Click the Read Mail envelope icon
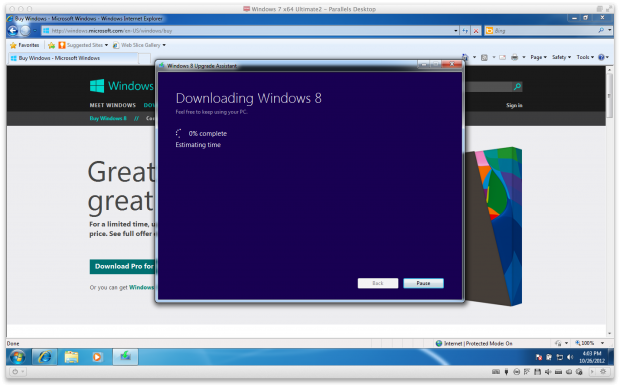The width and height of the screenshot is (620, 387). point(503,57)
